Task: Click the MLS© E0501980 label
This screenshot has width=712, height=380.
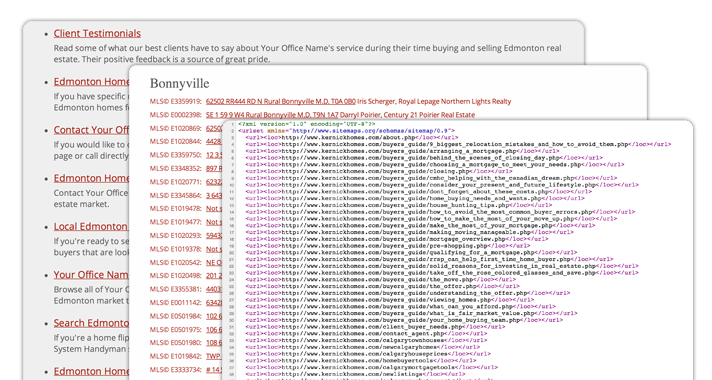Action: point(176,342)
